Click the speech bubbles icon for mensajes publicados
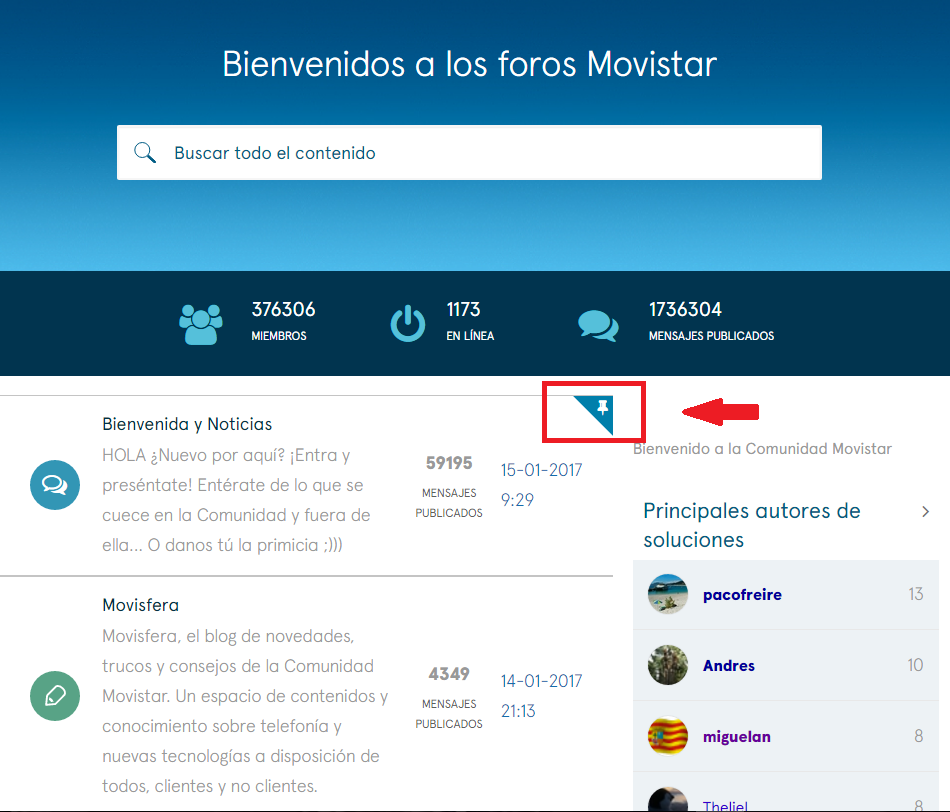 [x=597, y=323]
